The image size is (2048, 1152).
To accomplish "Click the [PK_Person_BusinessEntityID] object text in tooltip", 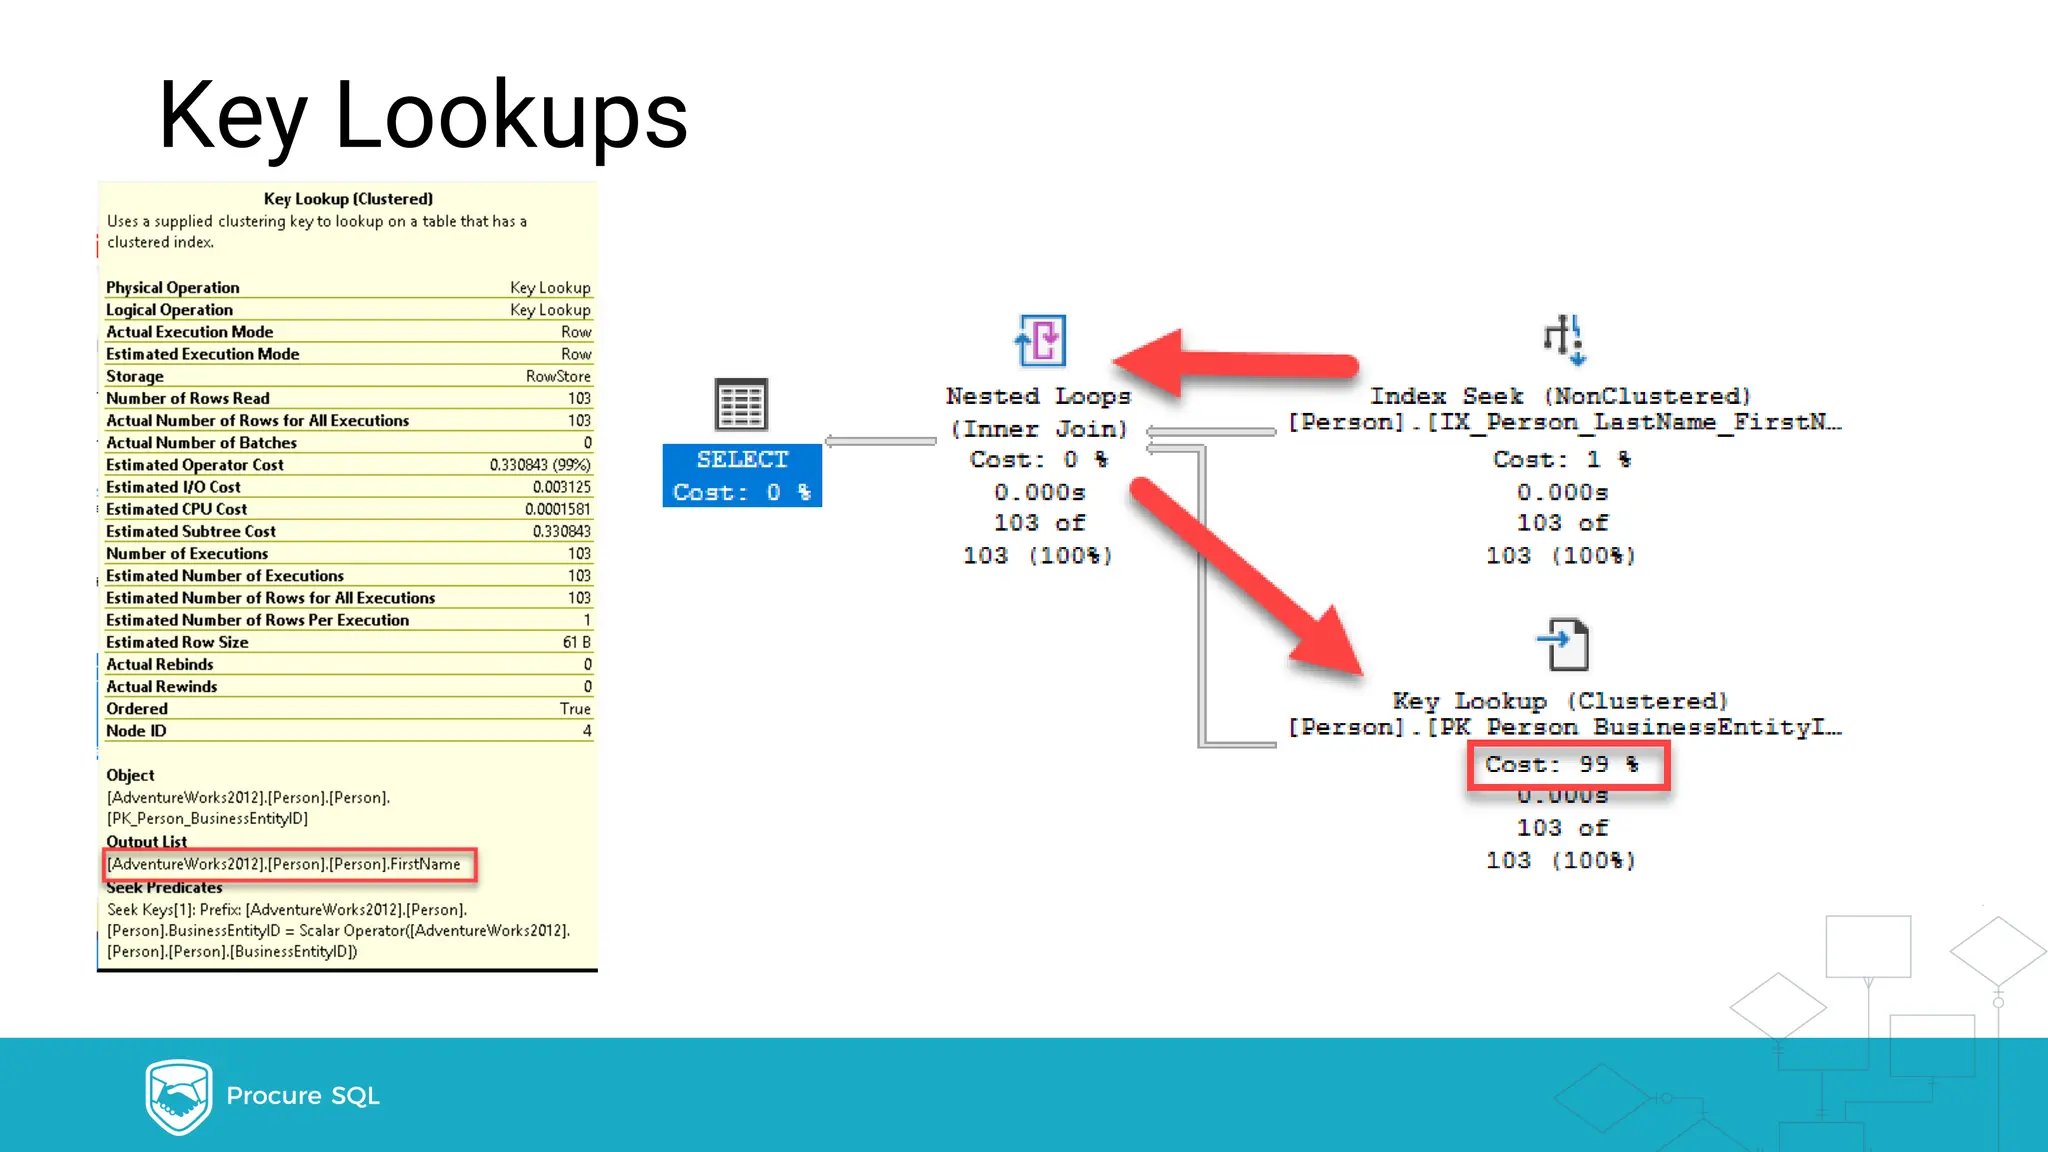I will coord(208,818).
